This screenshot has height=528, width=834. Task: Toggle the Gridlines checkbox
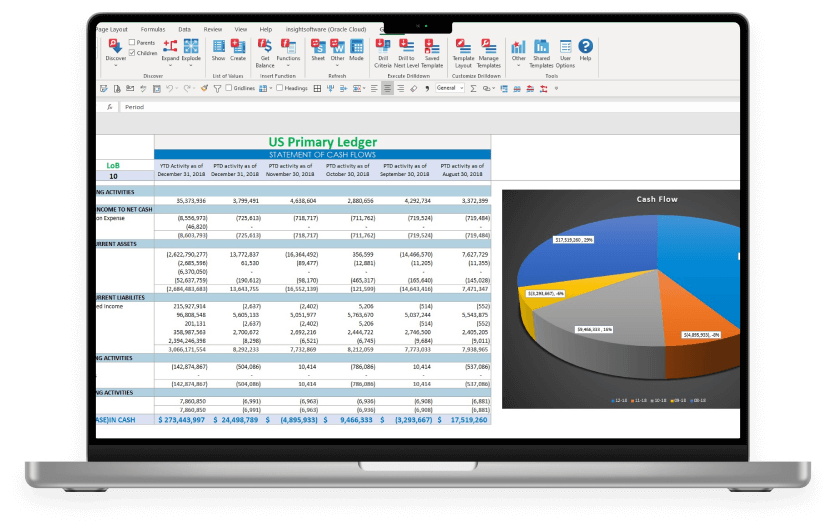(228, 88)
